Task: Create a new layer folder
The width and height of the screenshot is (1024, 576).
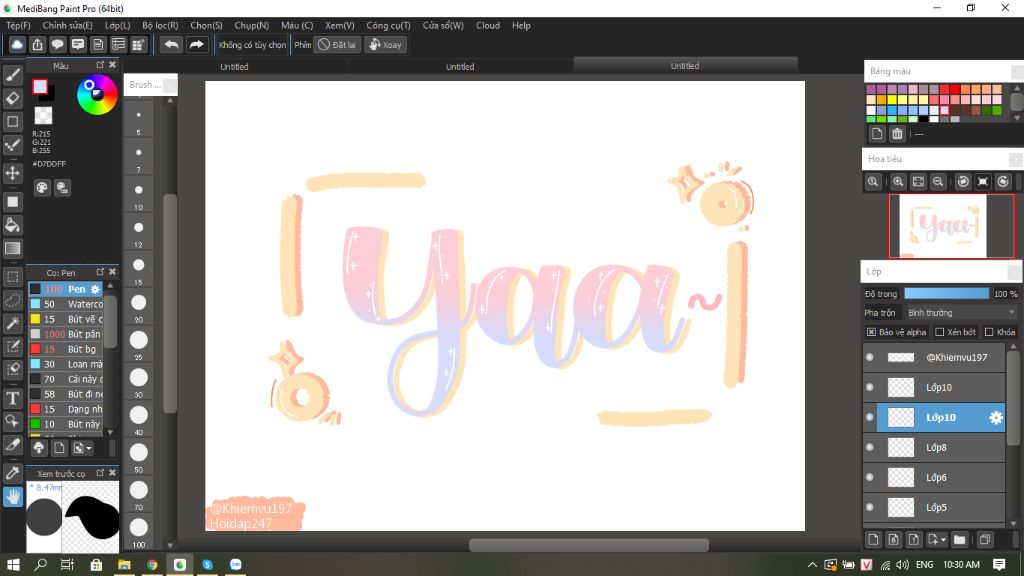Action: (959, 539)
